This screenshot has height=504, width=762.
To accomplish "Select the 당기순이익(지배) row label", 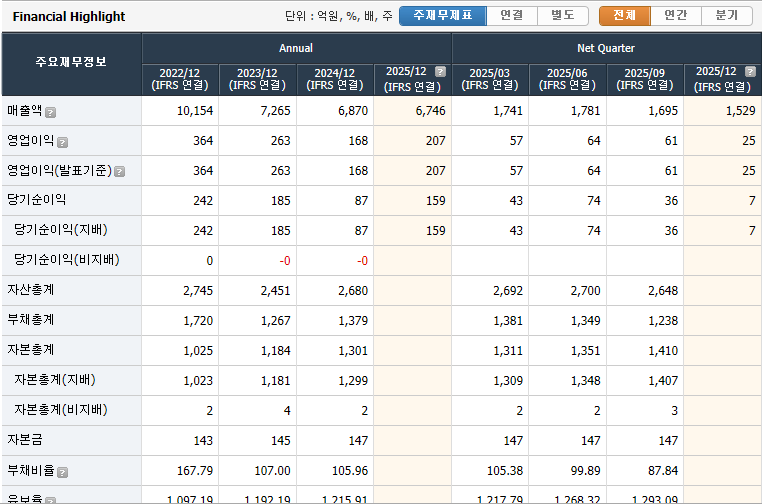I will point(61,230).
